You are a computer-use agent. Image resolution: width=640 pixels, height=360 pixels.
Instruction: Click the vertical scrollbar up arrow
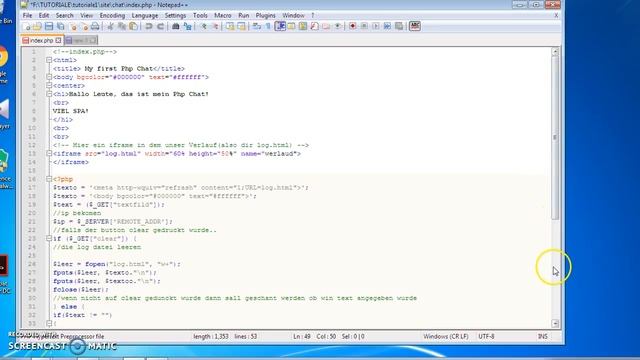[555, 52]
